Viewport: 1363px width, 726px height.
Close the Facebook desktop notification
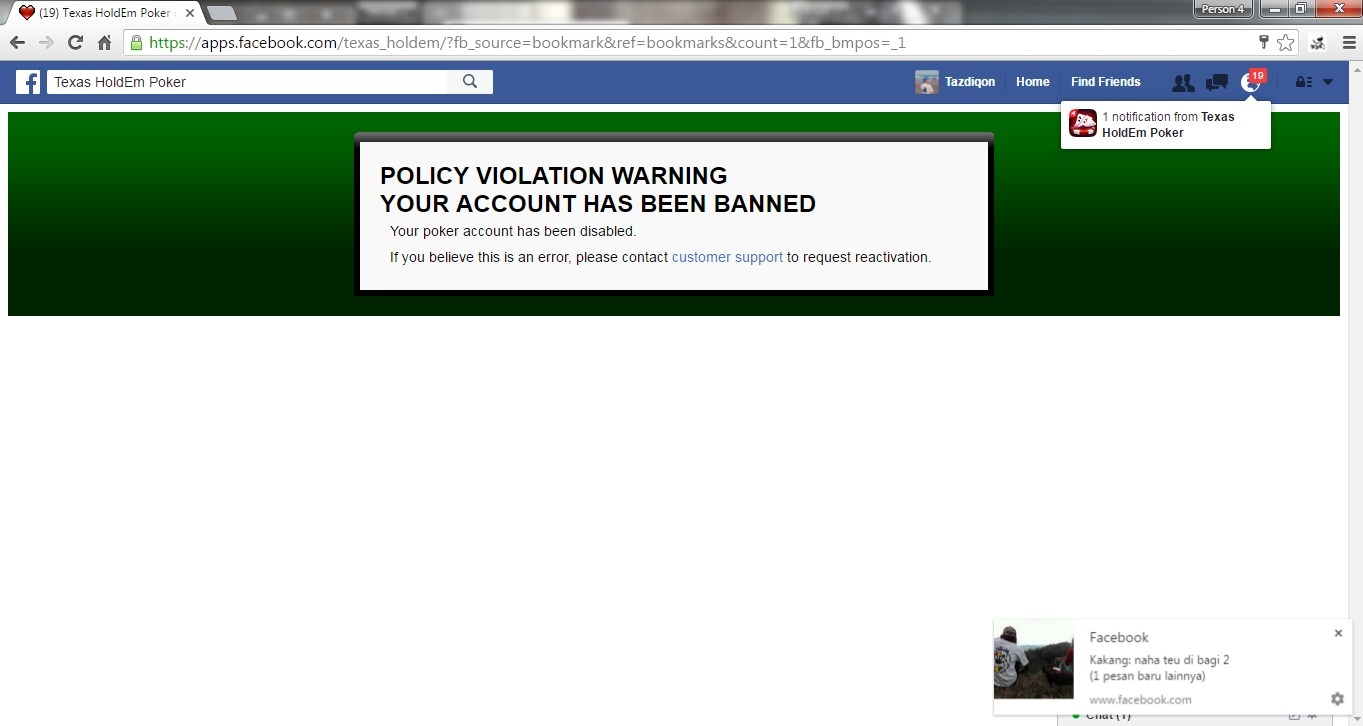click(x=1338, y=633)
